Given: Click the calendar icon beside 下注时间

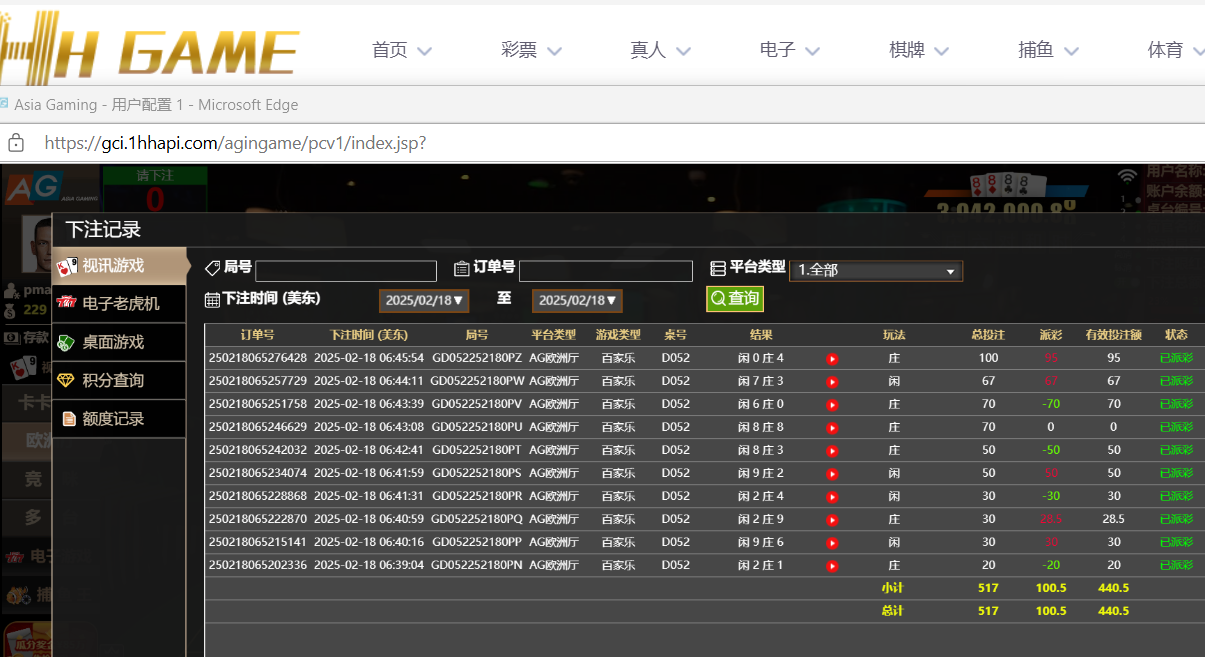Looking at the screenshot, I should coord(212,299).
